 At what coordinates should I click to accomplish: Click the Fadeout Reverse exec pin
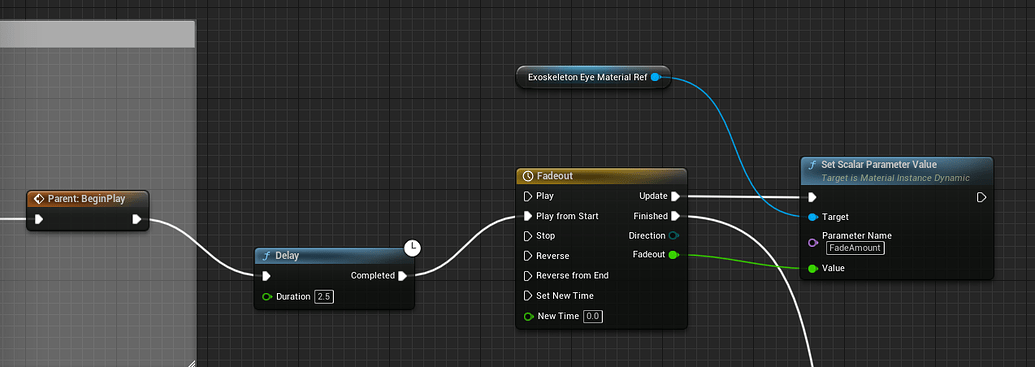click(527, 255)
